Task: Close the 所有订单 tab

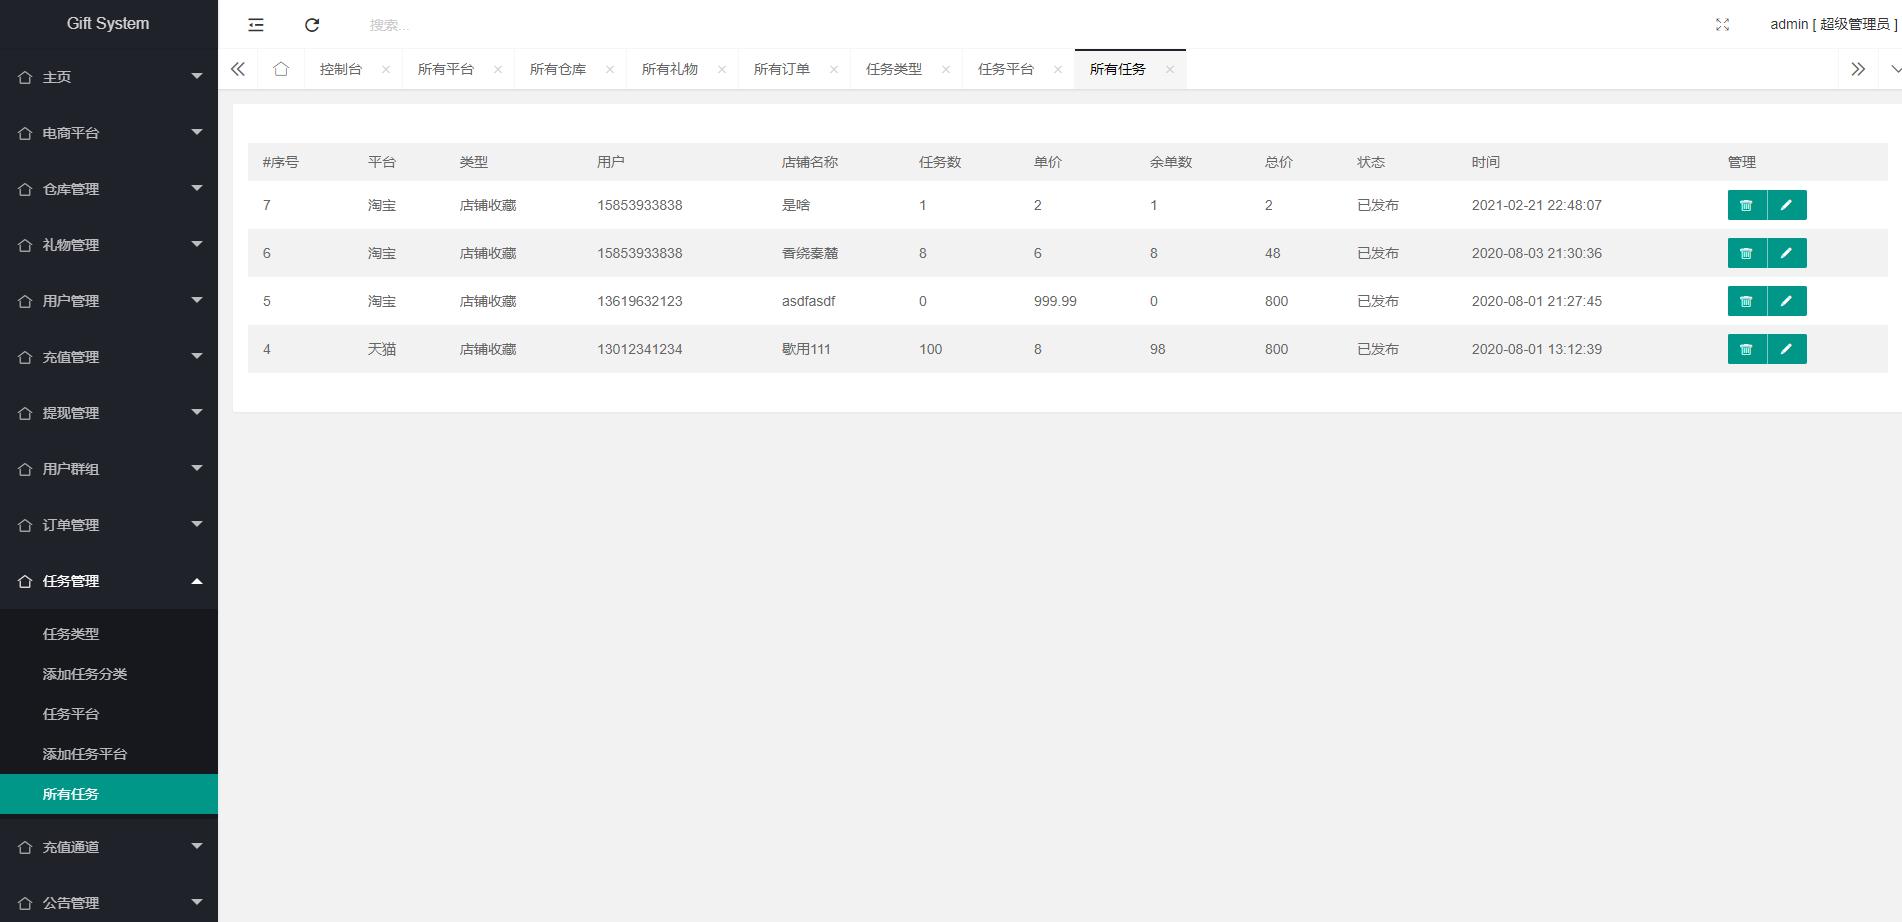Action: [x=834, y=69]
